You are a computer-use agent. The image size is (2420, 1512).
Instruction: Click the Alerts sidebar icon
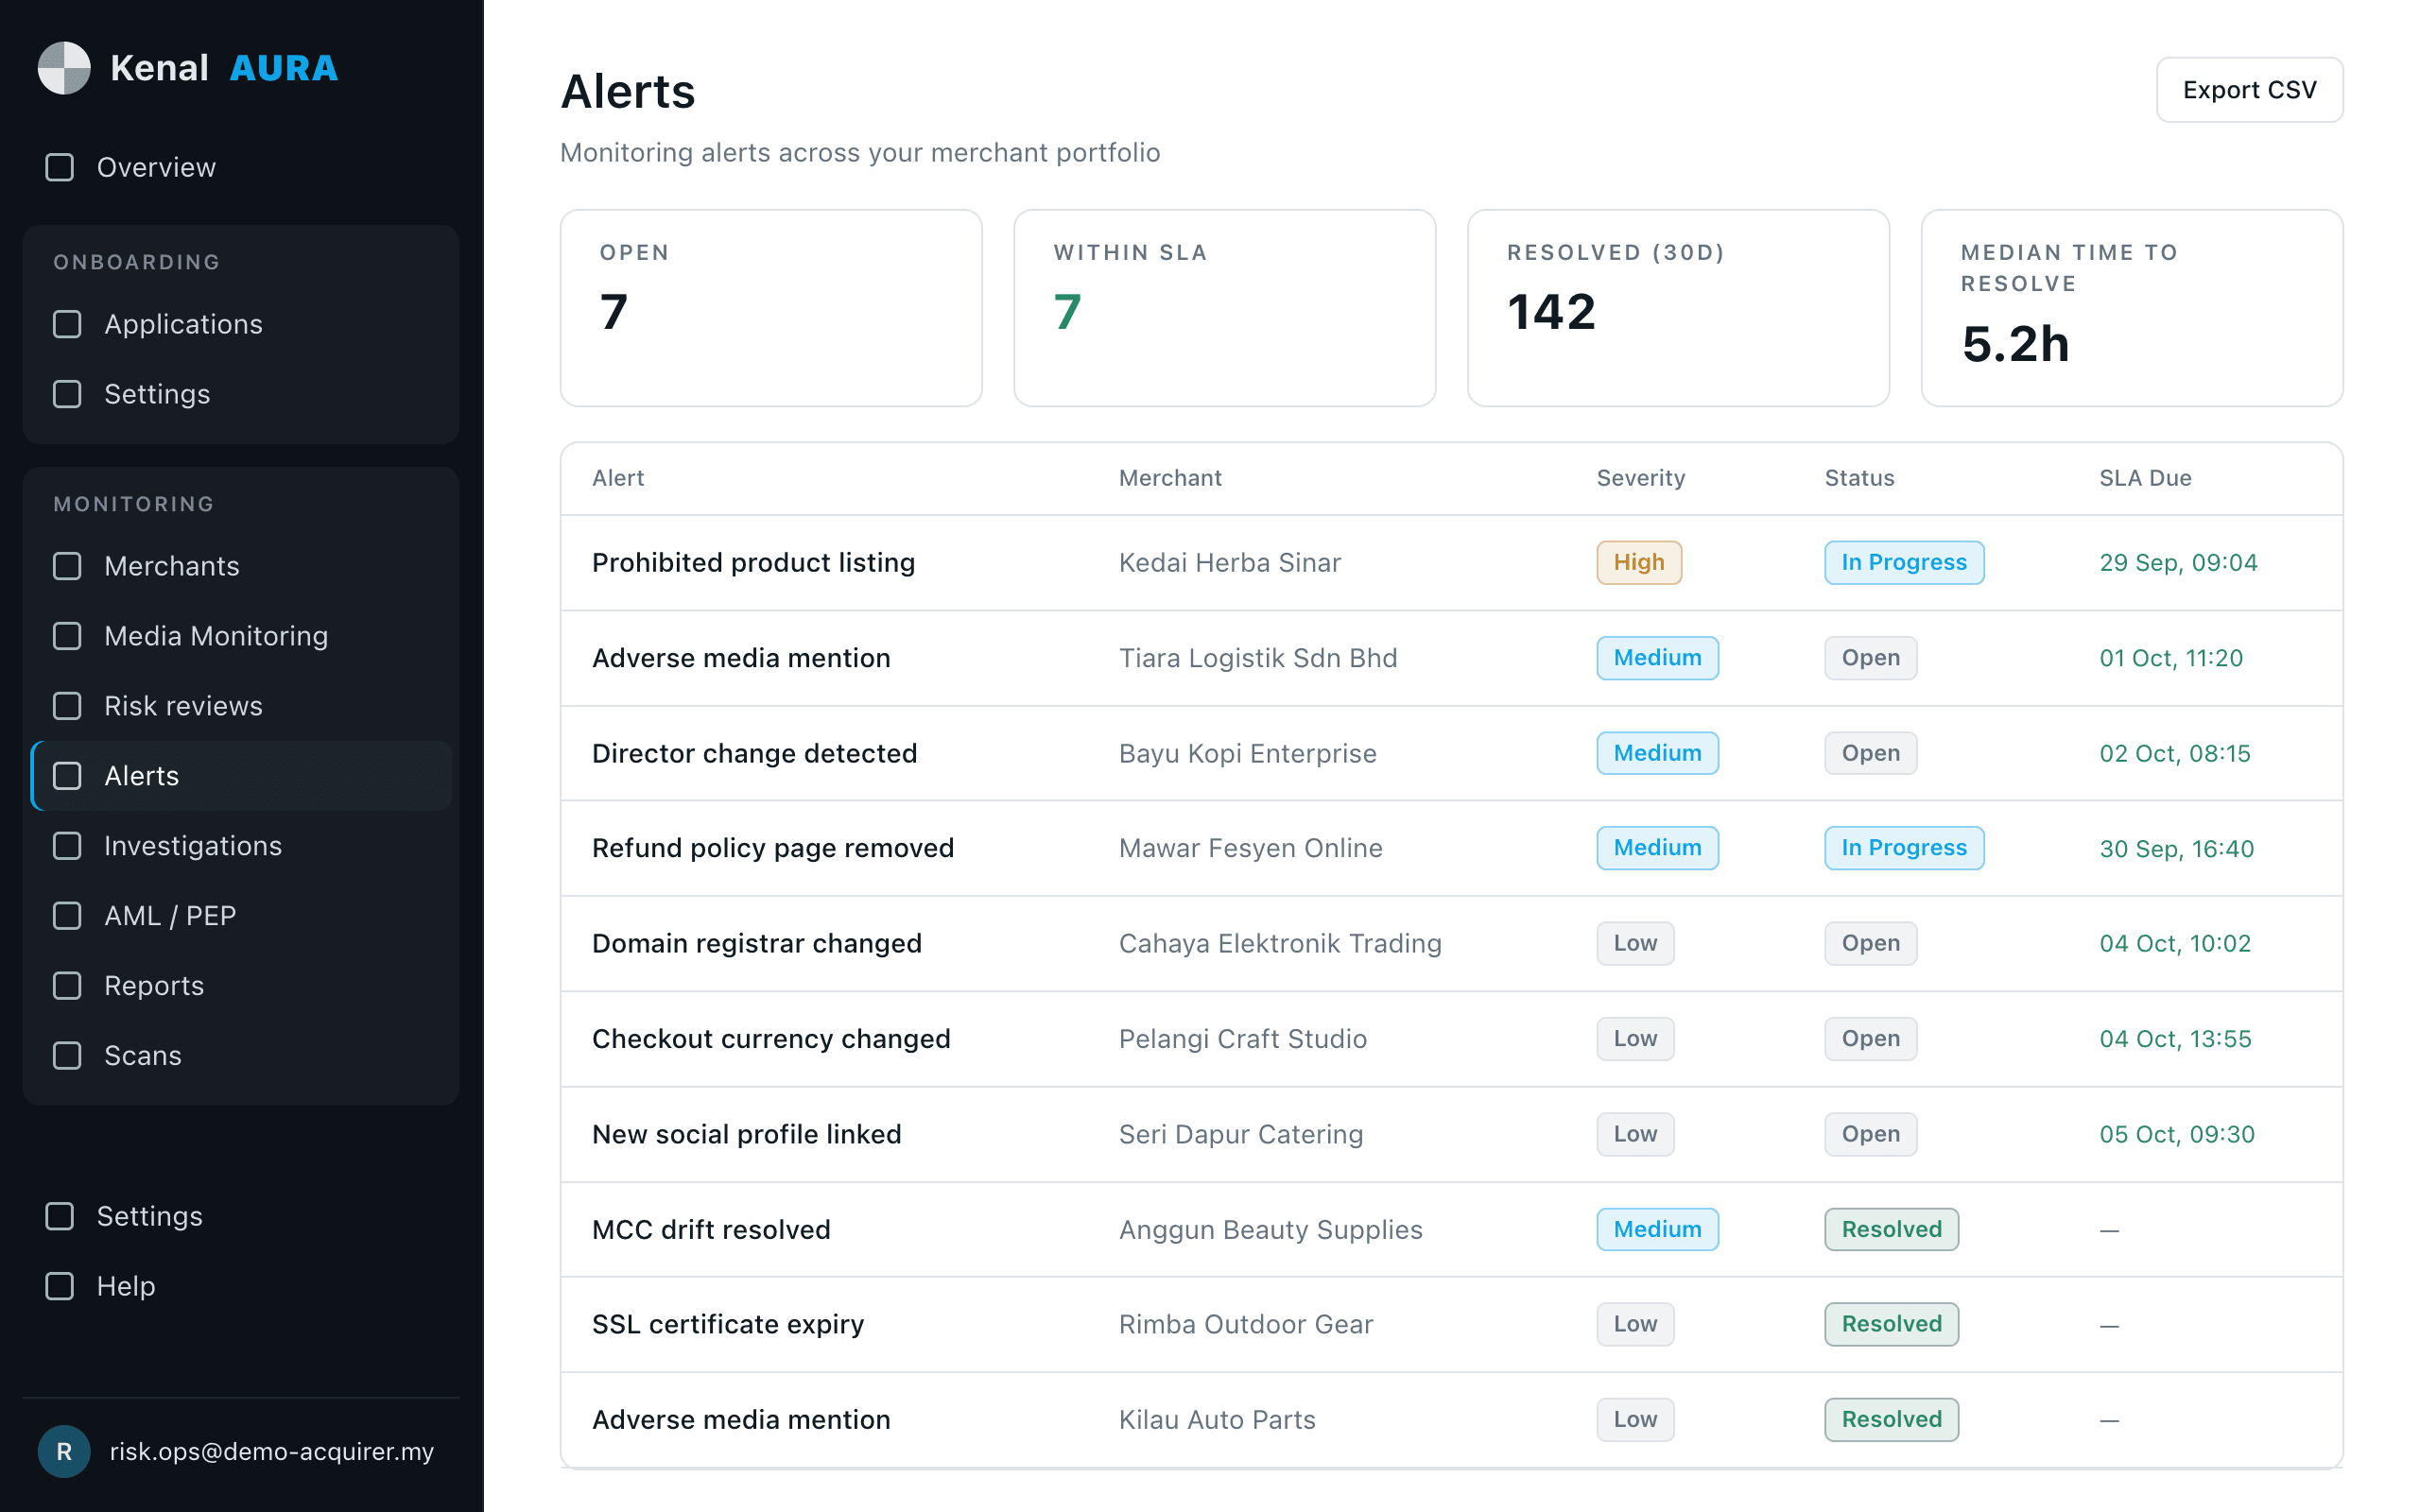[x=67, y=776]
